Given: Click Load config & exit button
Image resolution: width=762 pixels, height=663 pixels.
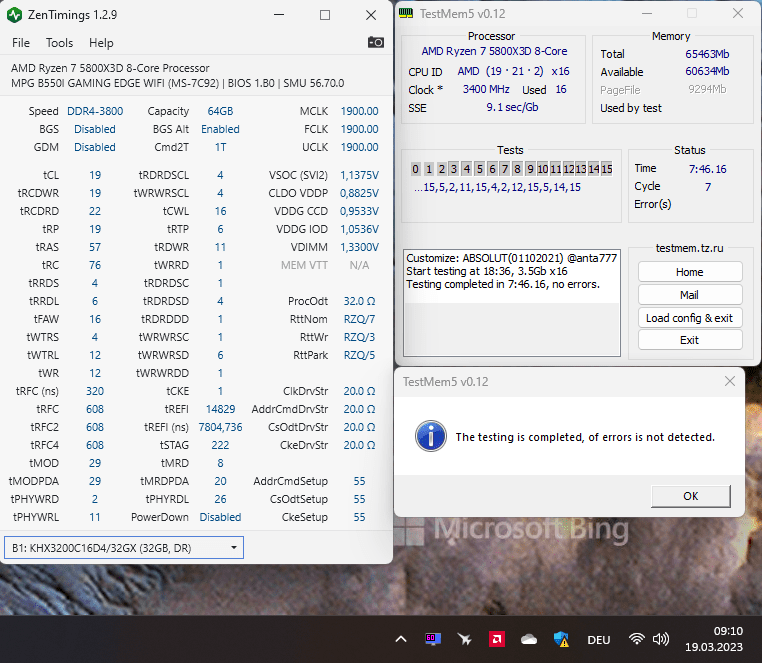Looking at the screenshot, I should click(x=690, y=318).
